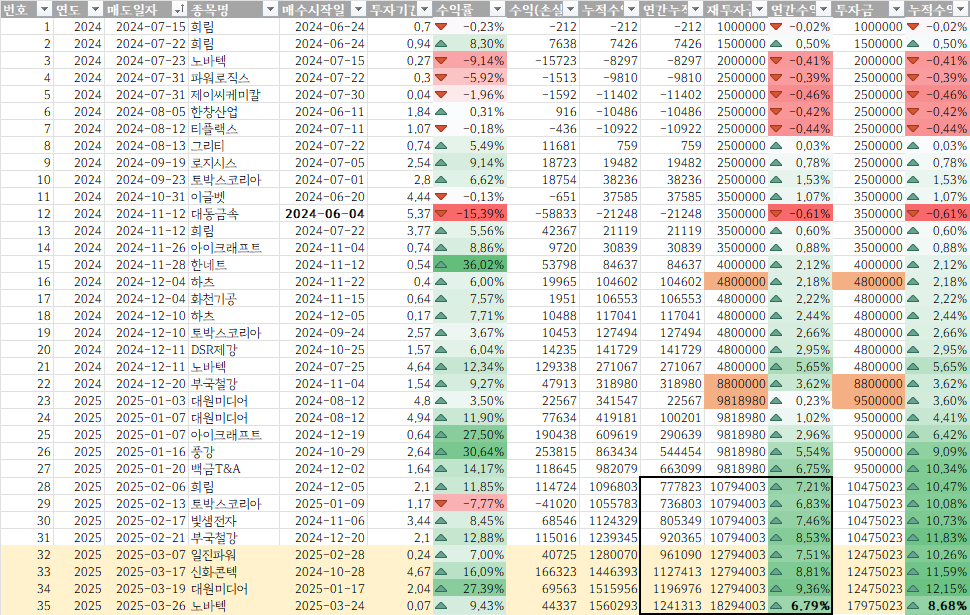Select the 화천기공 stock name cell
Viewport: 970px width, 615px height.
(x=233, y=299)
